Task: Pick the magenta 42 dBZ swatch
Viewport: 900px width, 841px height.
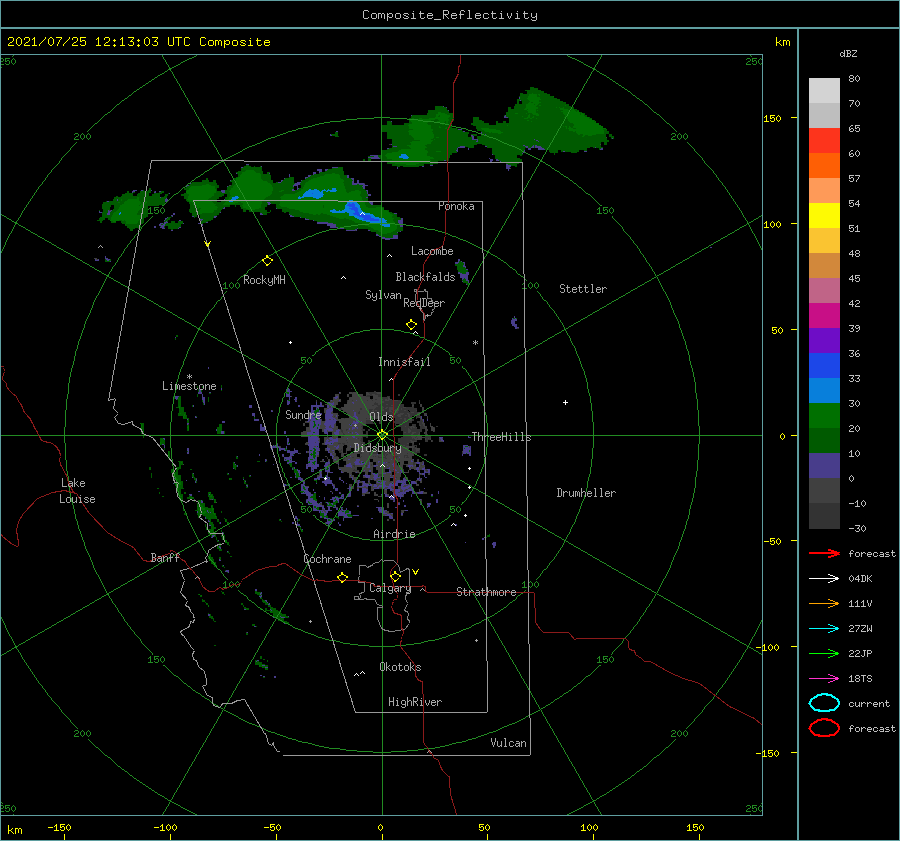Action: pos(824,315)
